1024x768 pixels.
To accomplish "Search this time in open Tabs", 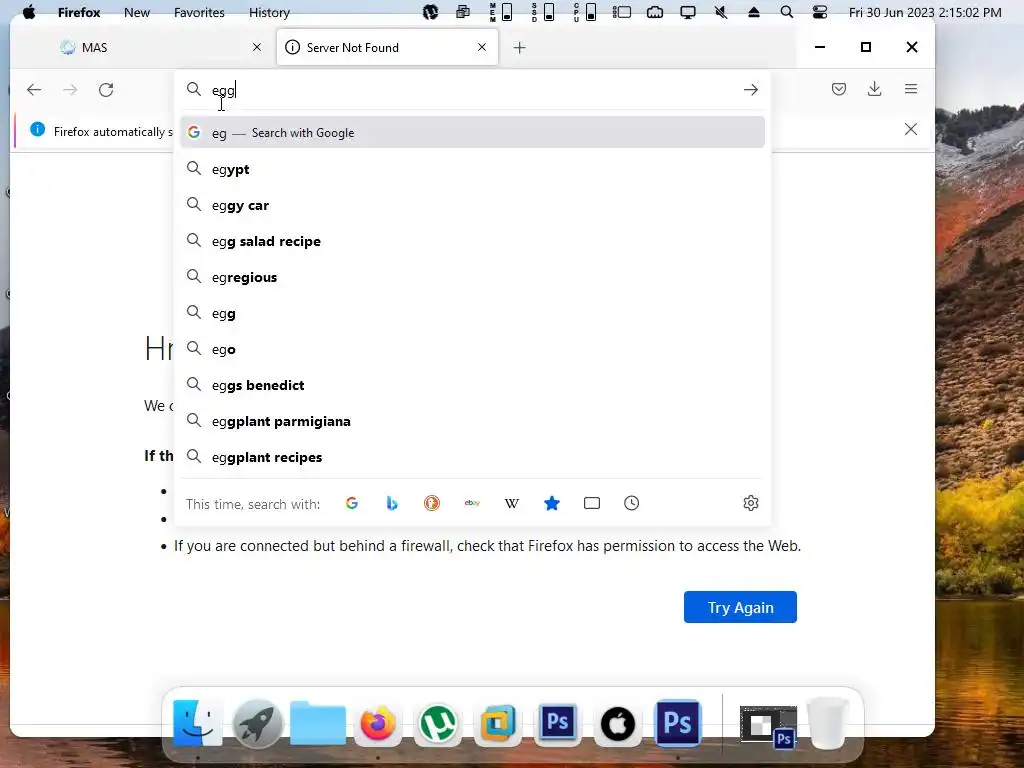I will [592, 503].
